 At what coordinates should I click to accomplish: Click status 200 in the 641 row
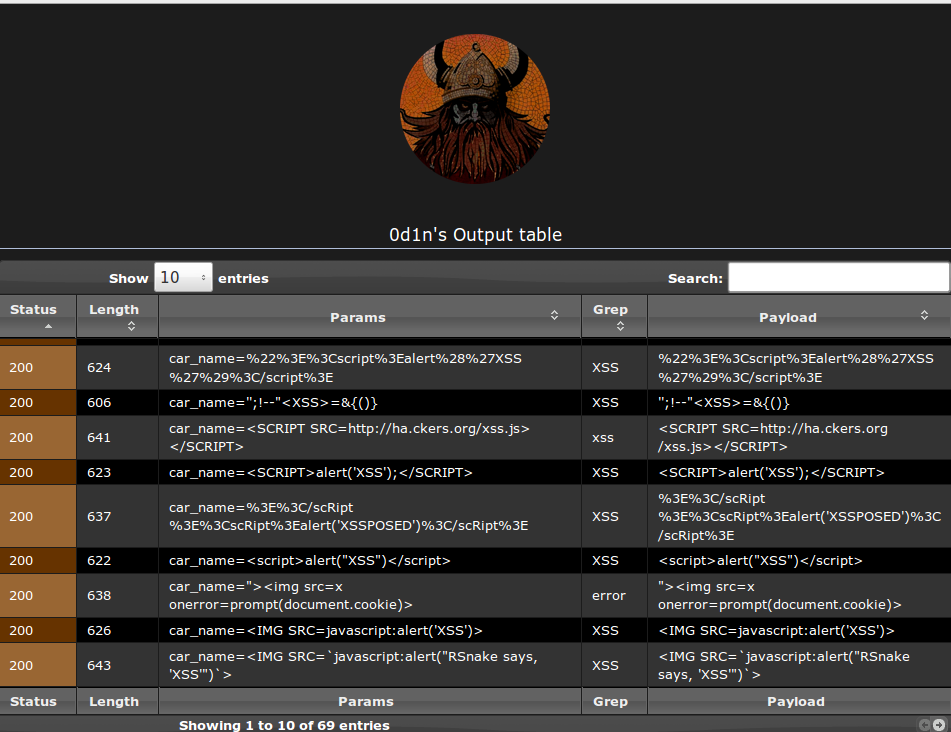38,437
